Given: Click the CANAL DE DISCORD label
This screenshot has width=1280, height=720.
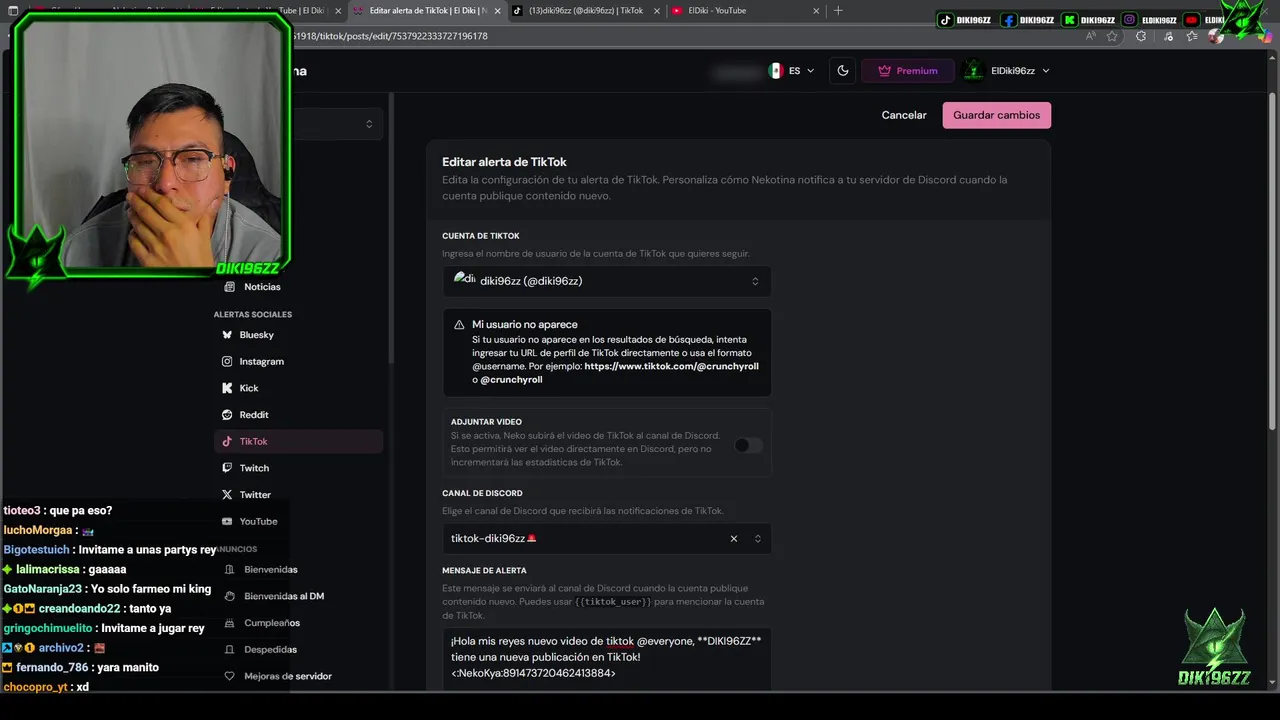Looking at the screenshot, I should 482,493.
